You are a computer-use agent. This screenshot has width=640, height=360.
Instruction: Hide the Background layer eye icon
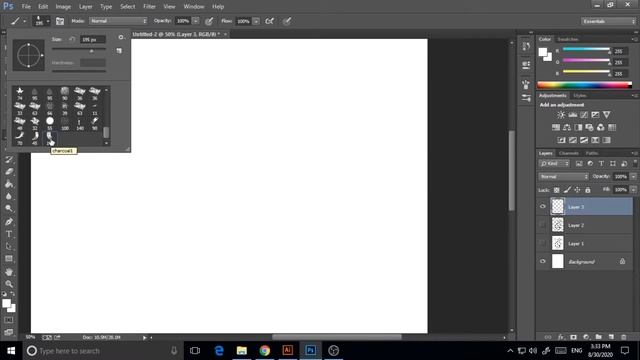[x=542, y=261]
